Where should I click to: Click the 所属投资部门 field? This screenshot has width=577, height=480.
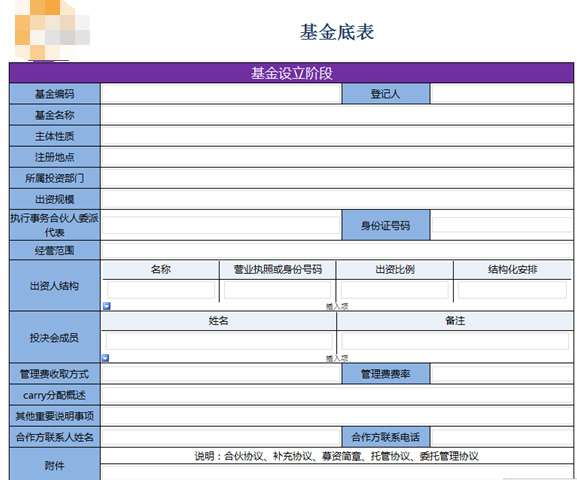point(337,179)
